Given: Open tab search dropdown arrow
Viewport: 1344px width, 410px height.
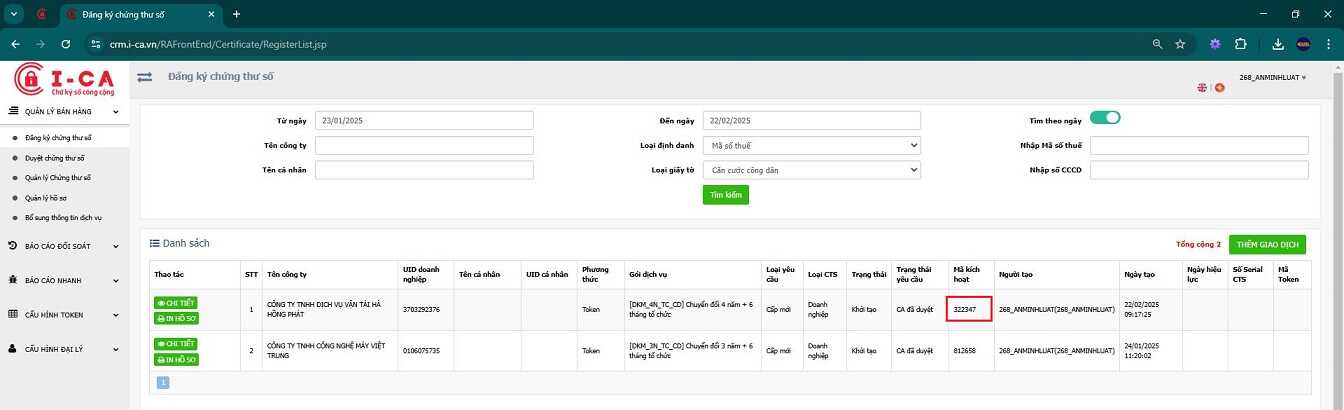Looking at the screenshot, I should 13,14.
